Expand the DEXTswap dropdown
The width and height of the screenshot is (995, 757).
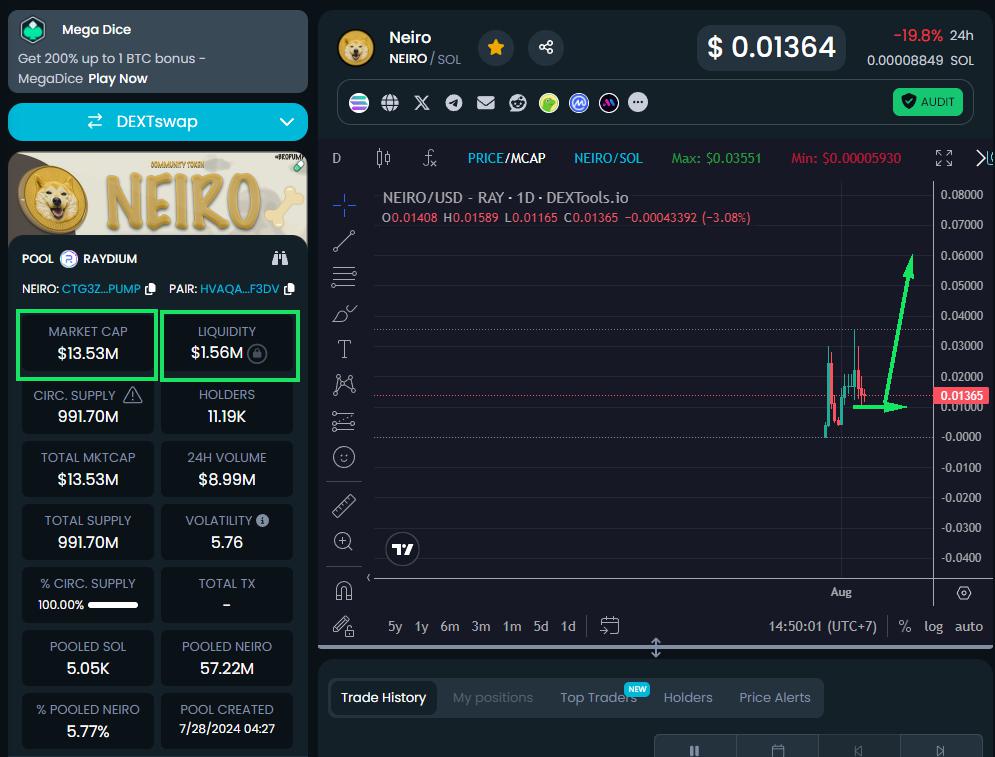[287, 122]
